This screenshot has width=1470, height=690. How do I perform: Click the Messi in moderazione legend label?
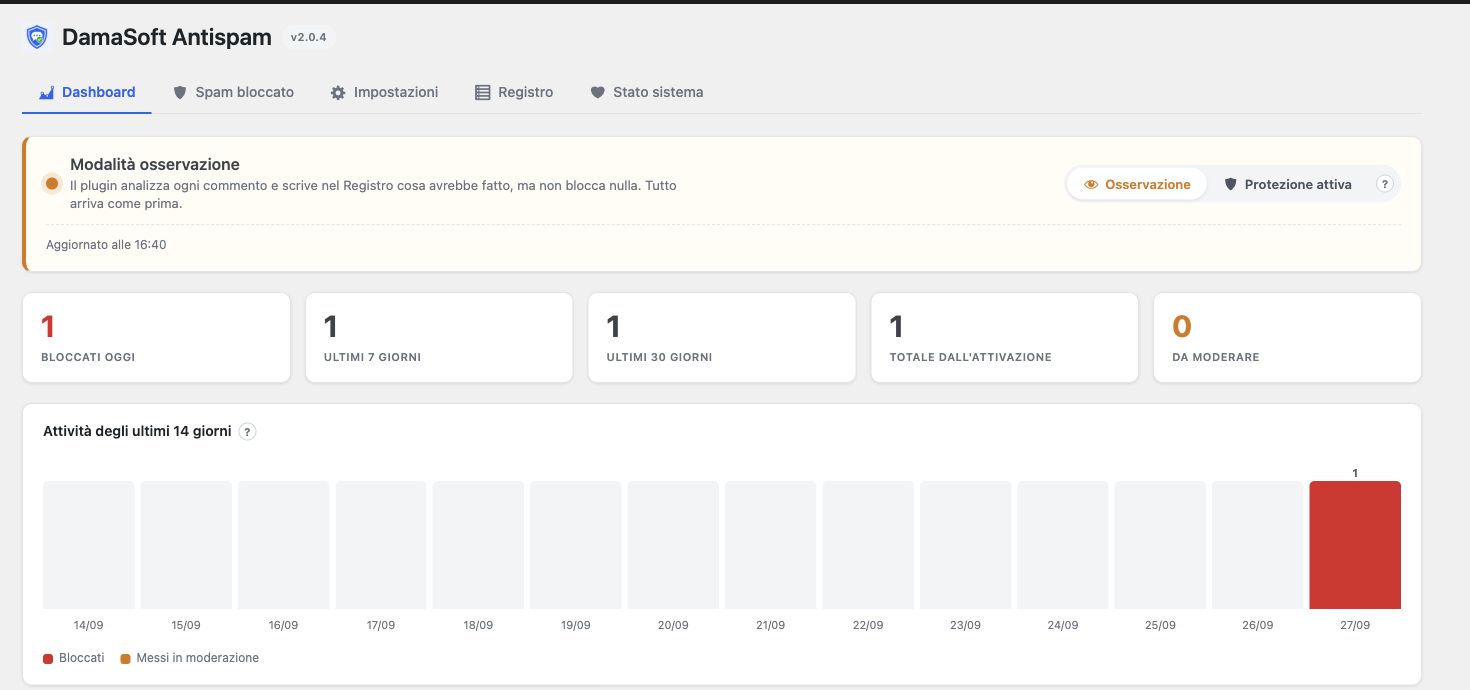coord(198,658)
